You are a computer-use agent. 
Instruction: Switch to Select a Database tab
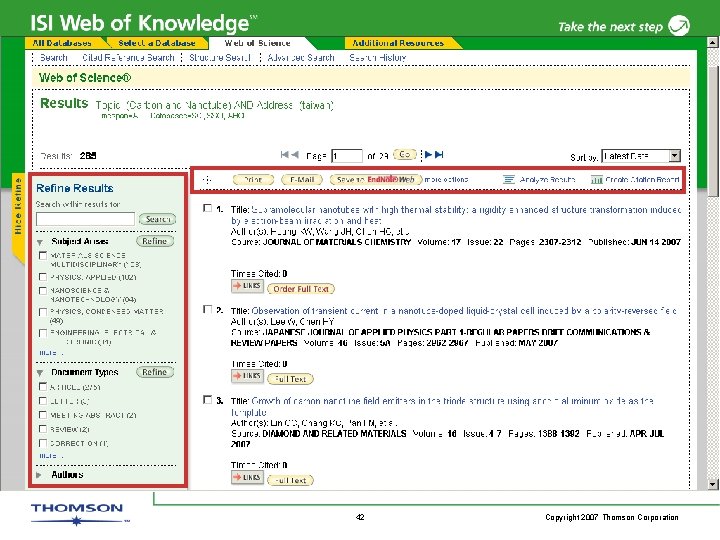(157, 43)
